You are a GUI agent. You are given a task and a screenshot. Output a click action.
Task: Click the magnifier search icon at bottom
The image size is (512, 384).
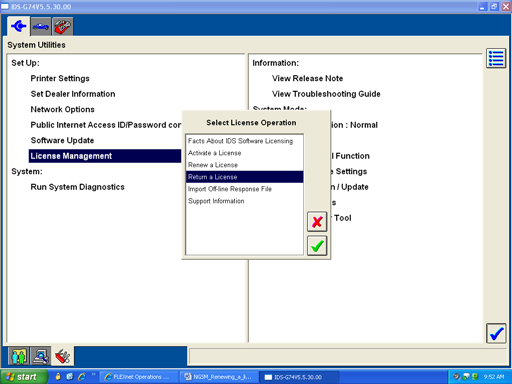click(x=41, y=356)
